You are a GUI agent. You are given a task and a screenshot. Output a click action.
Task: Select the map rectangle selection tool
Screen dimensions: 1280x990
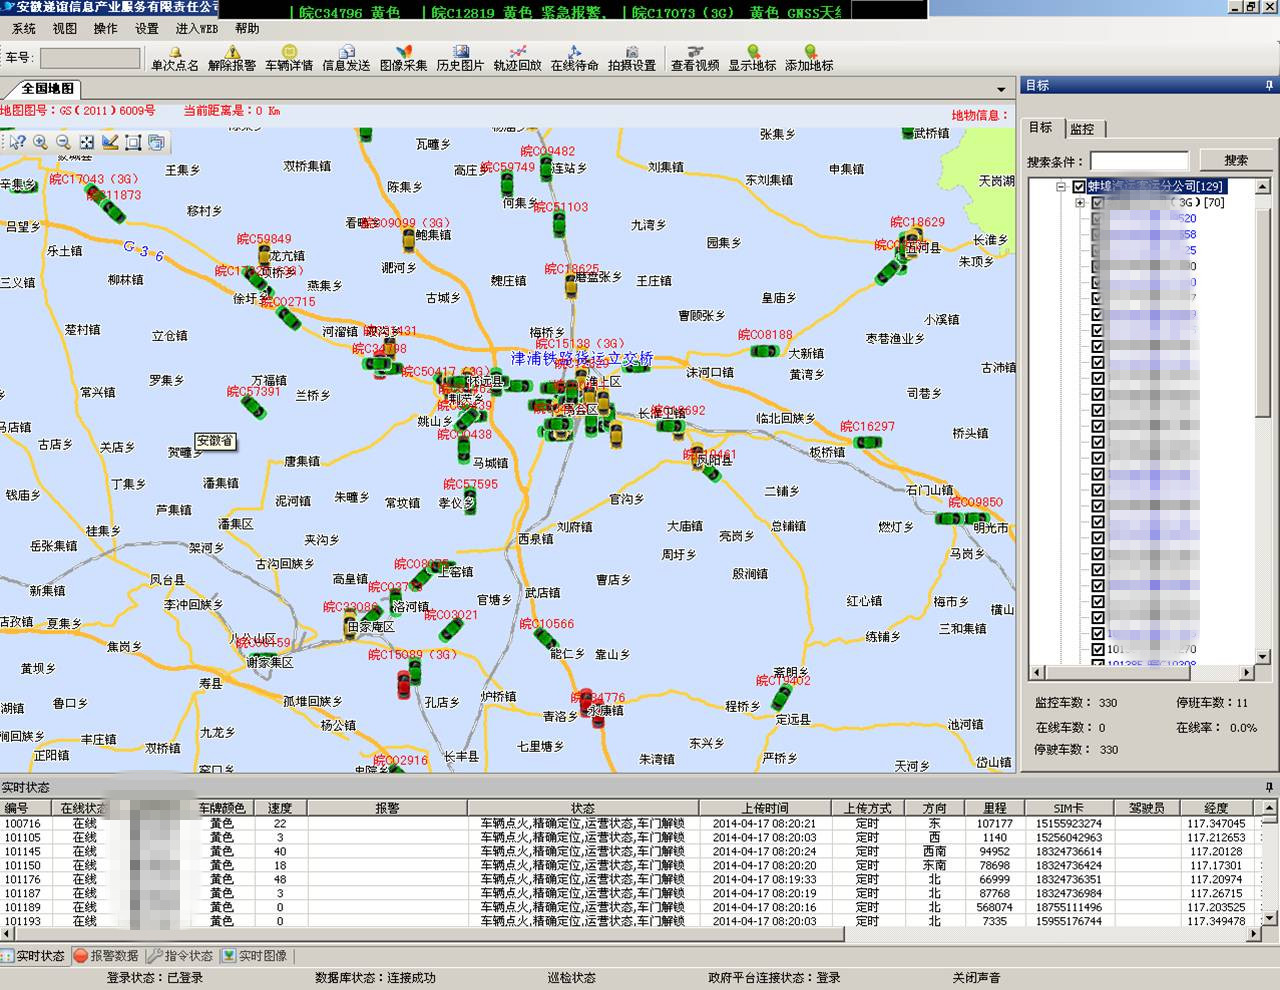tap(133, 142)
